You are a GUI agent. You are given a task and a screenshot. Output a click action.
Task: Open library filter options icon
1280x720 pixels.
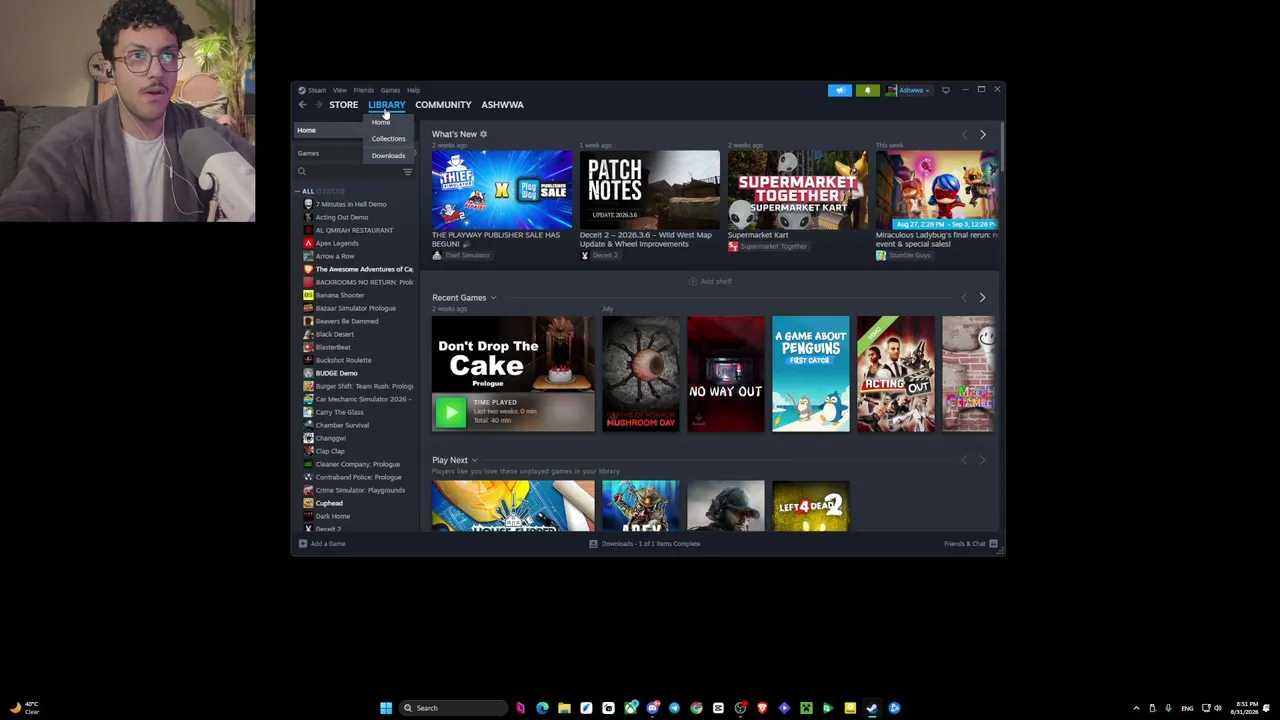pyautogui.click(x=407, y=172)
